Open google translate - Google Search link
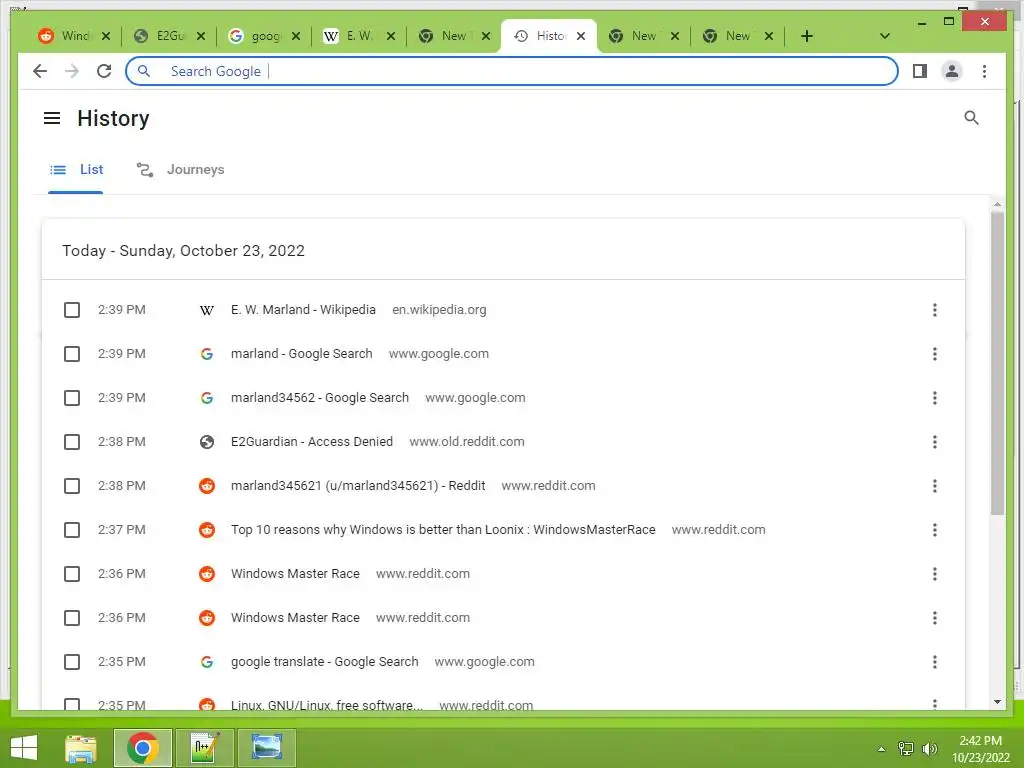This screenshot has height=768, width=1024. pos(325,662)
